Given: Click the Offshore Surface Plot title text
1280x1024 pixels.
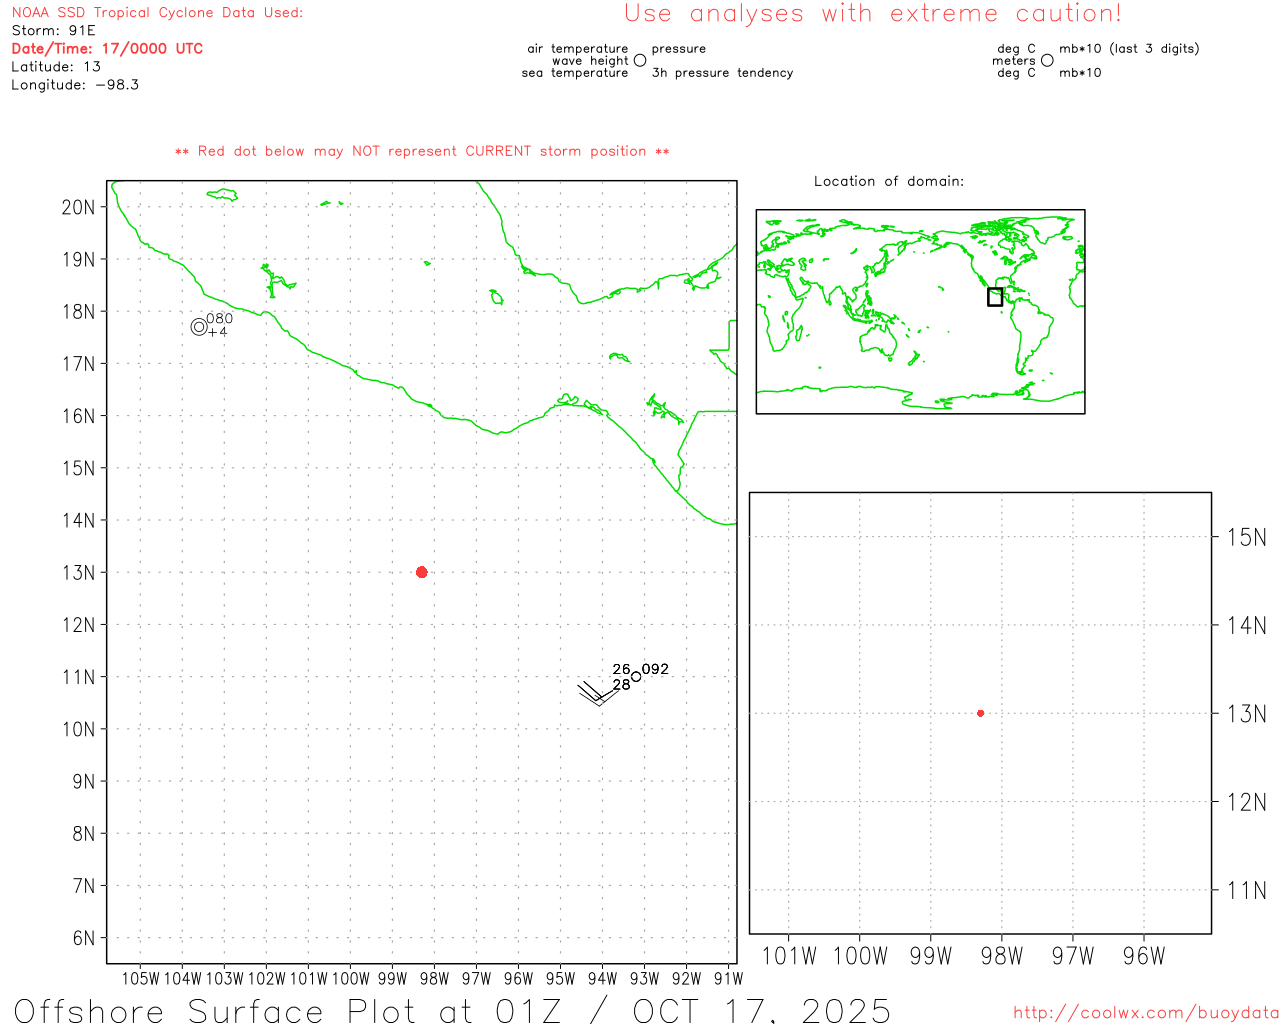Looking at the screenshot, I should click(452, 1010).
